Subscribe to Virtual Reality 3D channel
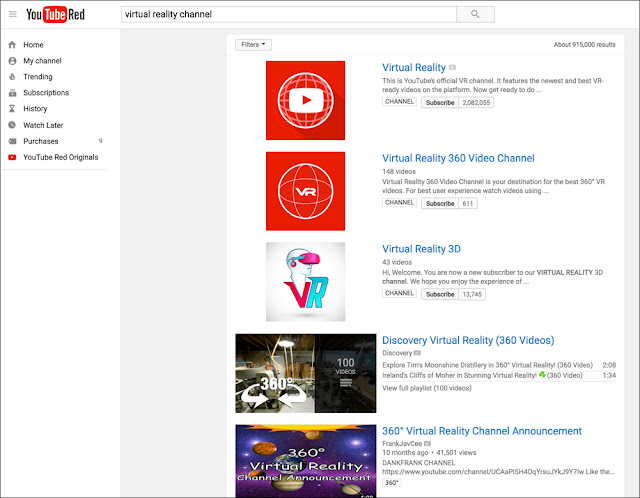 pyautogui.click(x=440, y=294)
